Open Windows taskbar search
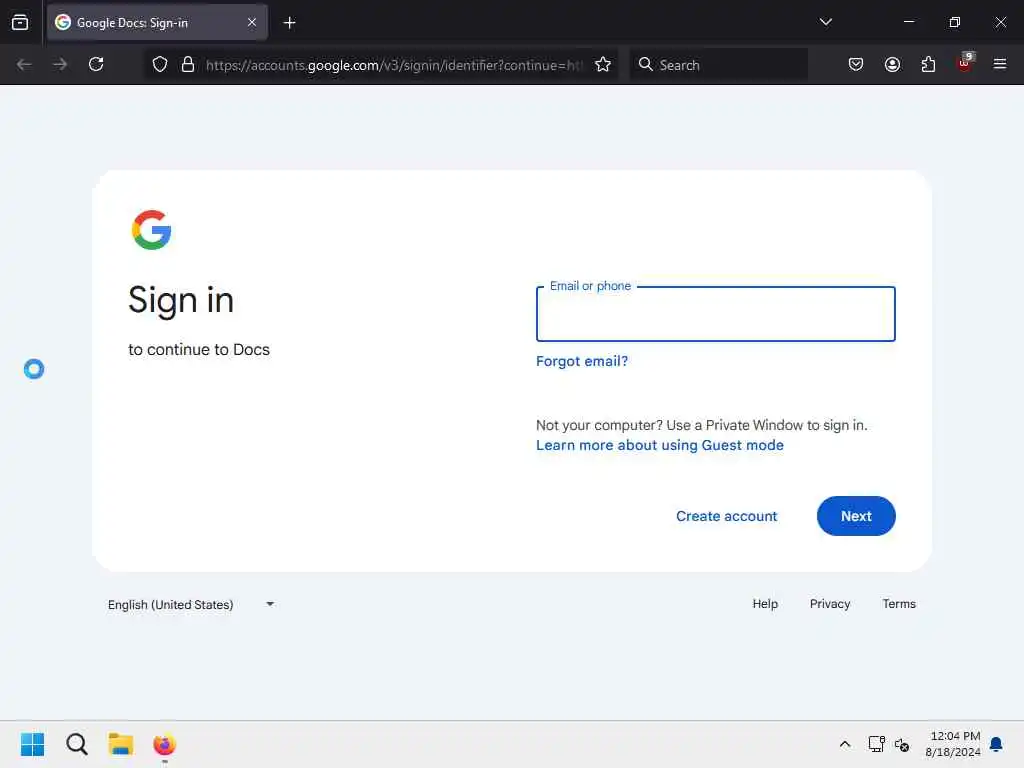Image resolution: width=1024 pixels, height=768 pixels. point(77,744)
